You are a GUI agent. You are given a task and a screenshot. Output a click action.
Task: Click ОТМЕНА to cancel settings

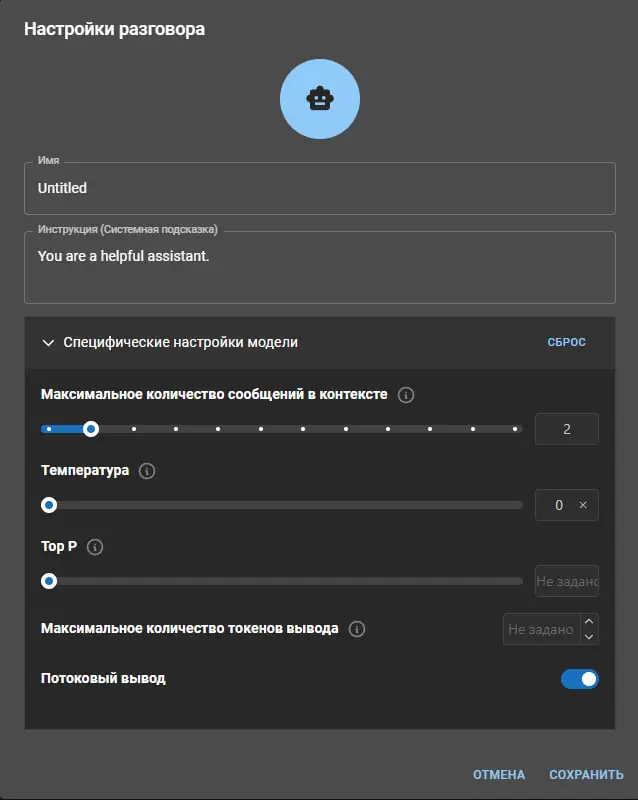[499, 775]
